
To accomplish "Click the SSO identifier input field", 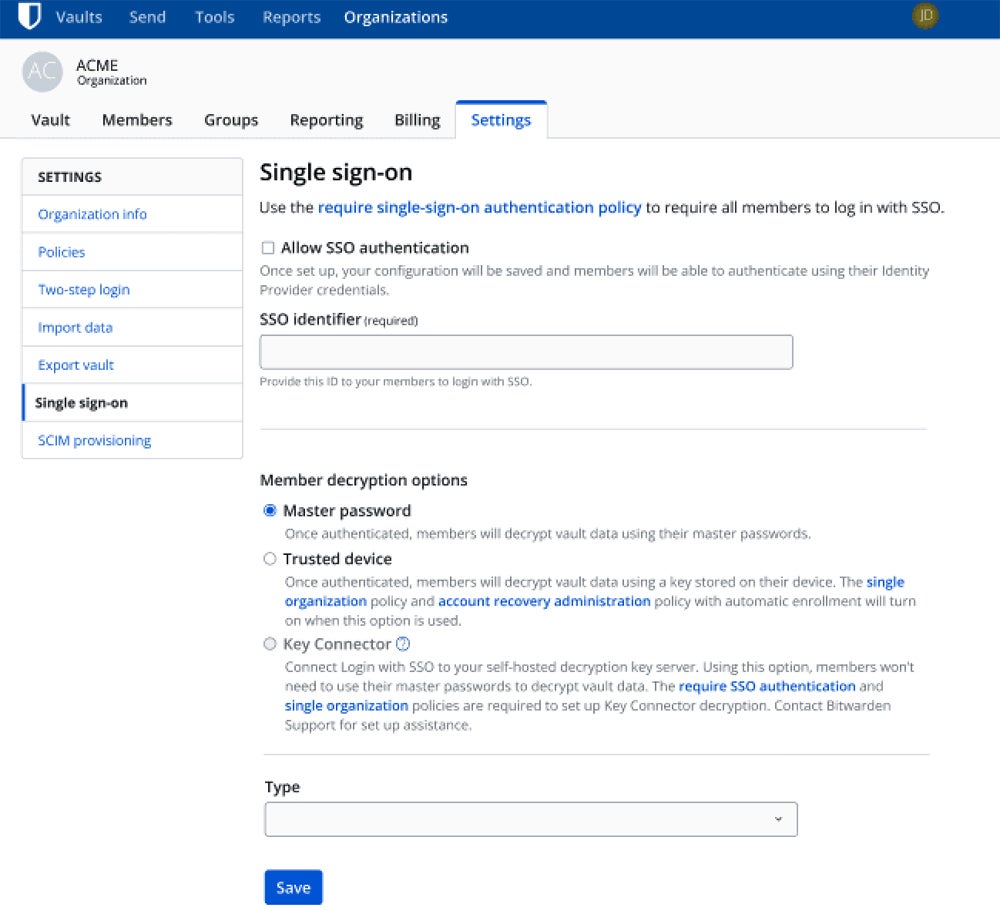I will pyautogui.click(x=526, y=351).
